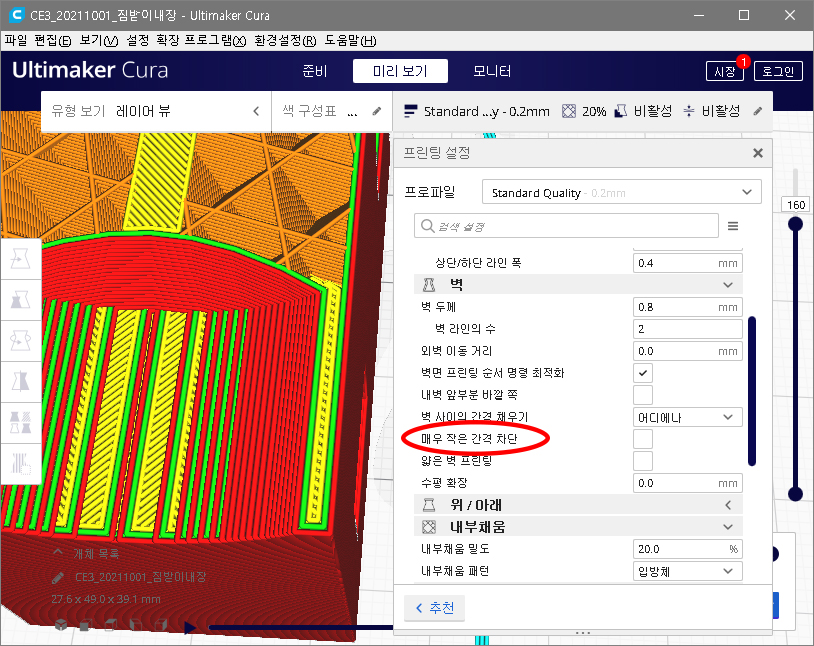Open the Support Blocker tool
Viewport: 814px width, 646px height.
20,464
